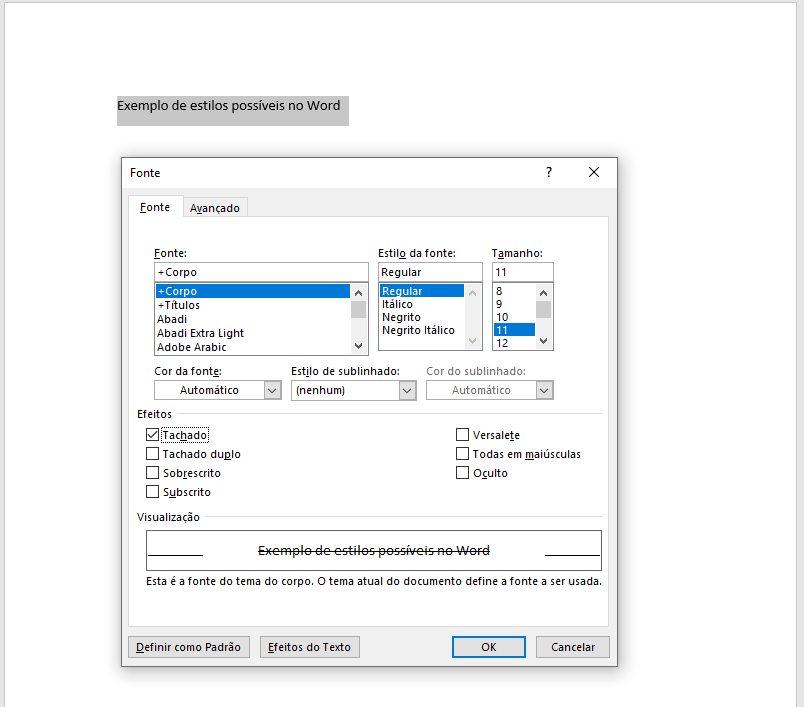The height and width of the screenshot is (707, 804).
Task: Enable the Tachado duplo checkbox
Action: [152, 454]
